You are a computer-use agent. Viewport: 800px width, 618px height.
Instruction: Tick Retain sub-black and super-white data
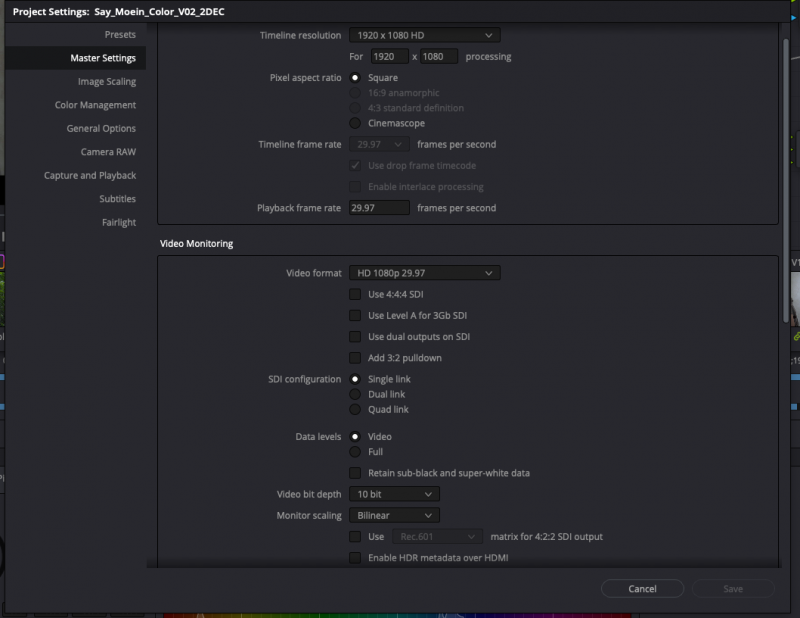pos(355,473)
